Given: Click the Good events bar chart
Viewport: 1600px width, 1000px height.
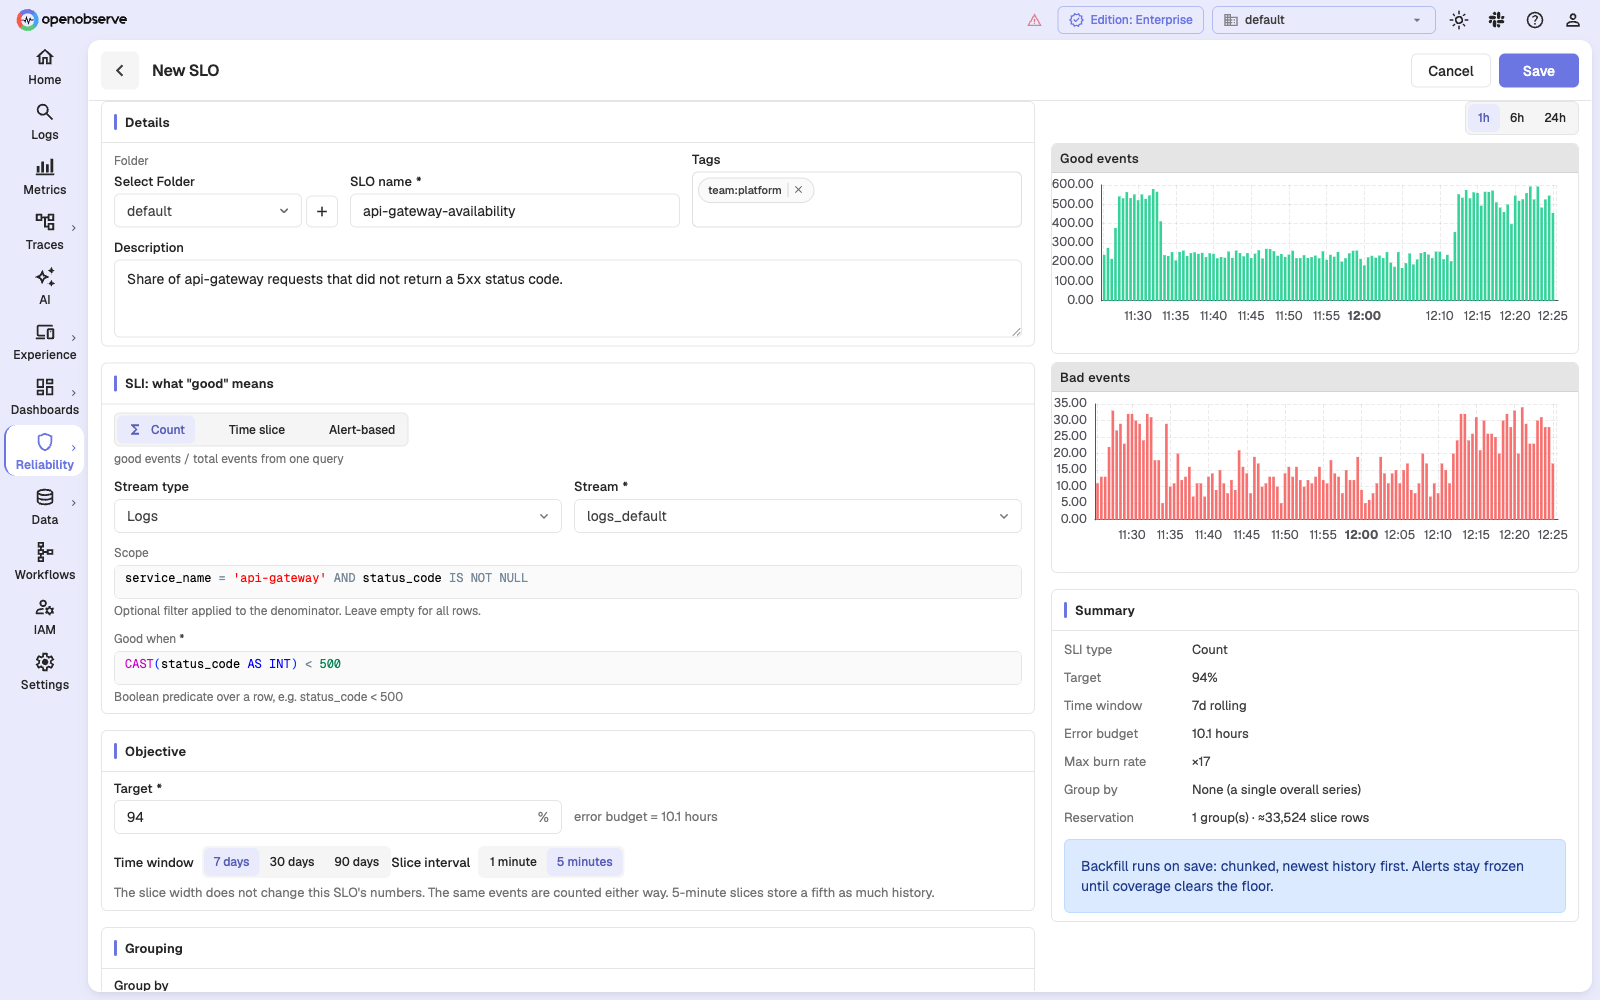Looking at the screenshot, I should [x=1329, y=244].
